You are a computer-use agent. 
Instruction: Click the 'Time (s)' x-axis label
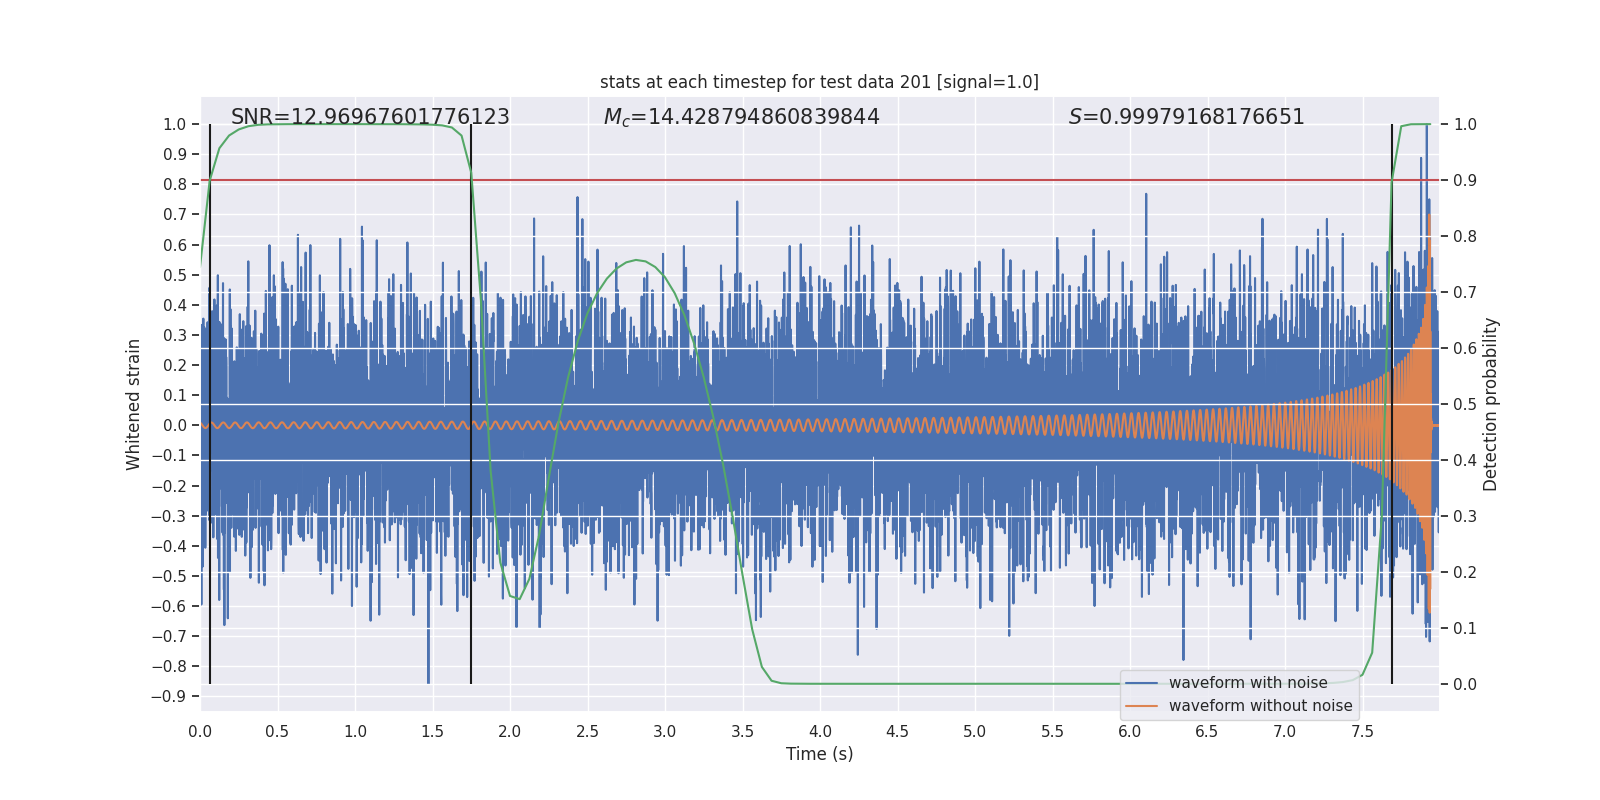819,754
